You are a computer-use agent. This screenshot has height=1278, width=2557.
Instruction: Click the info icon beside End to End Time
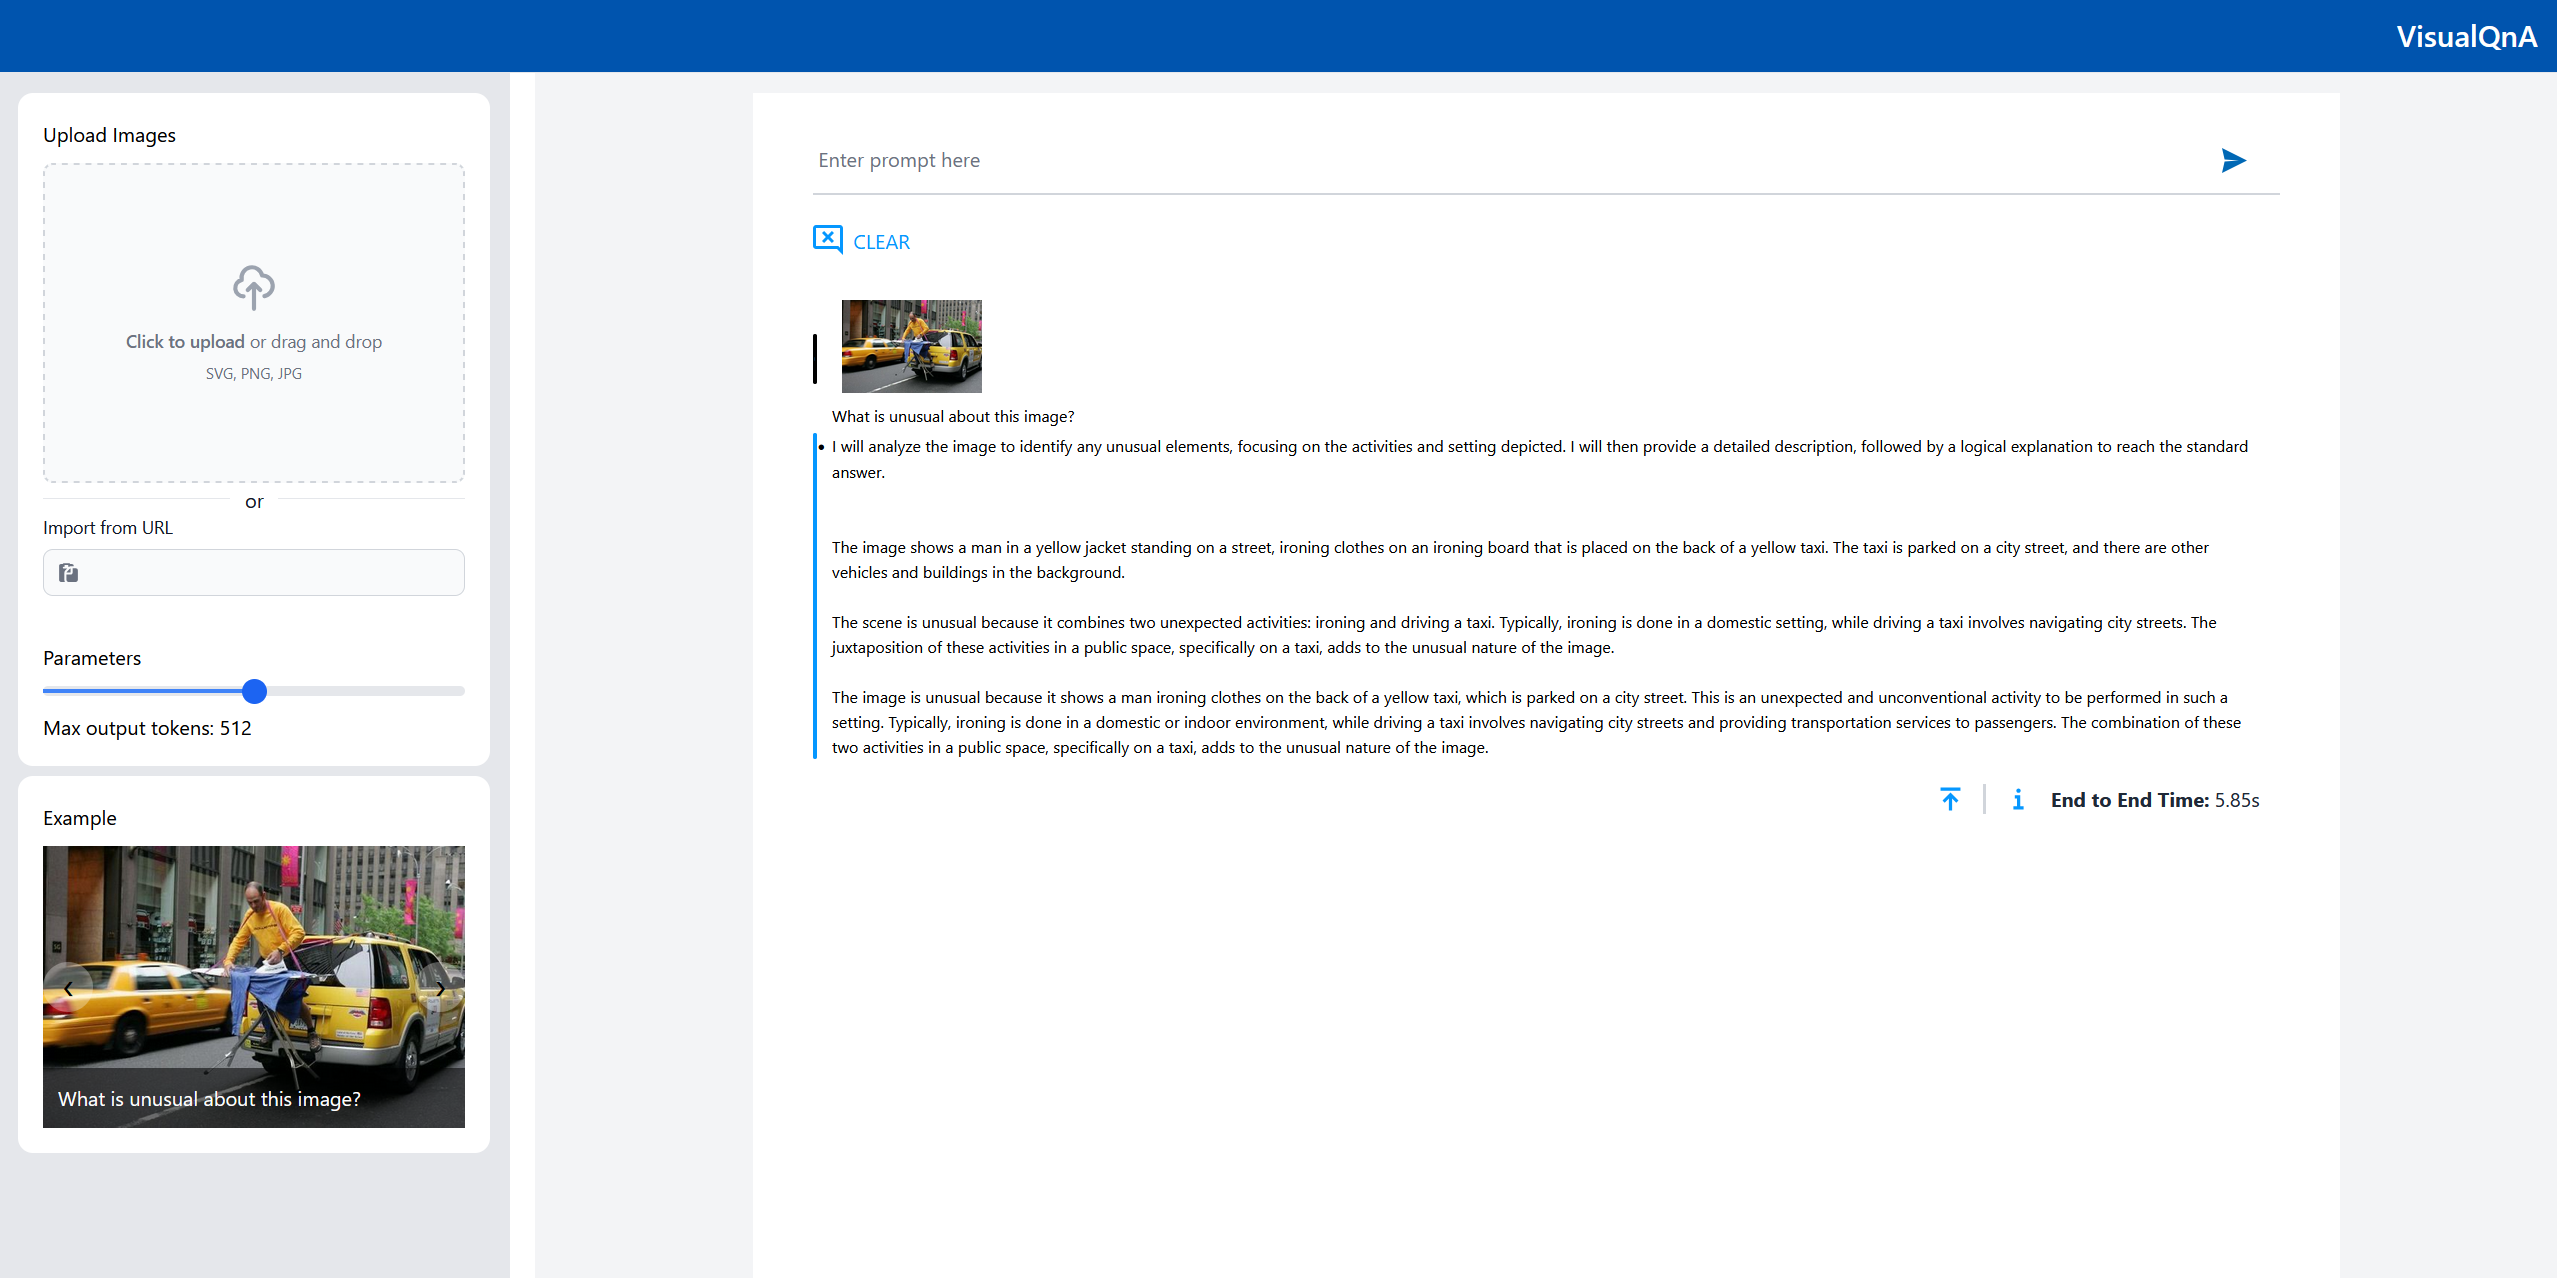pos(2018,800)
